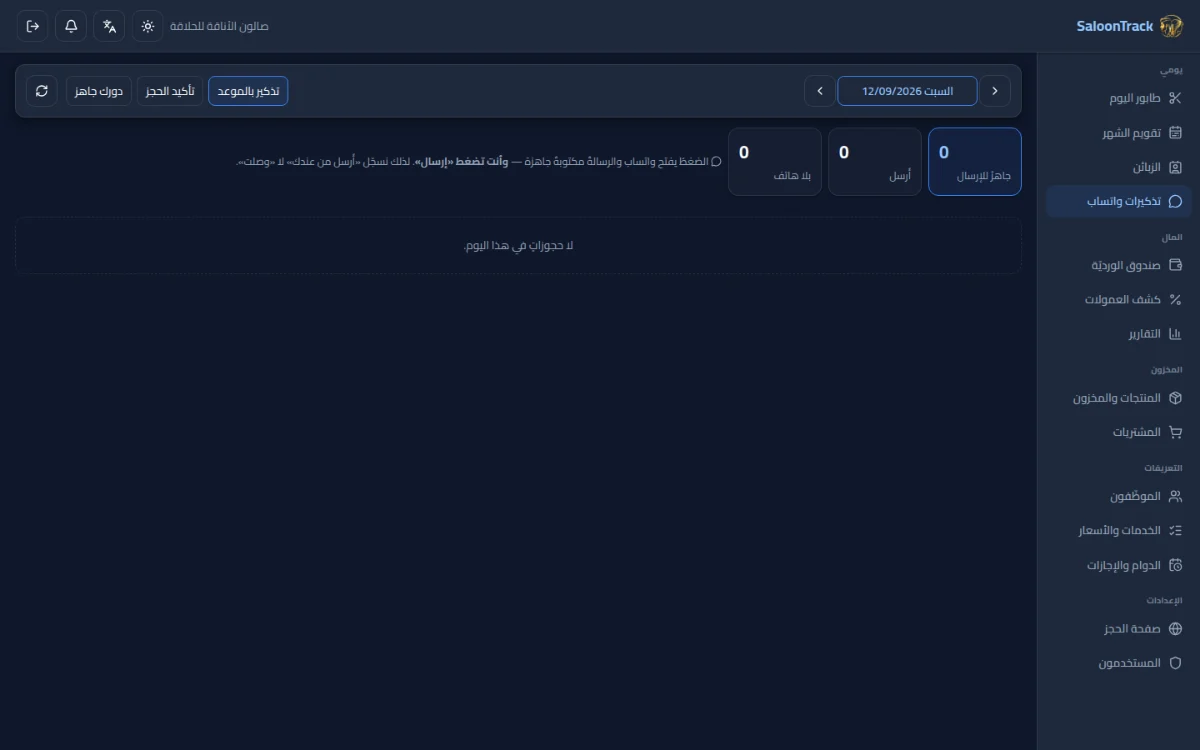Viewport: 1200px width, 750px height.
Task: Open صندوق الوردية shift cashbox
Action: (x=1119, y=265)
